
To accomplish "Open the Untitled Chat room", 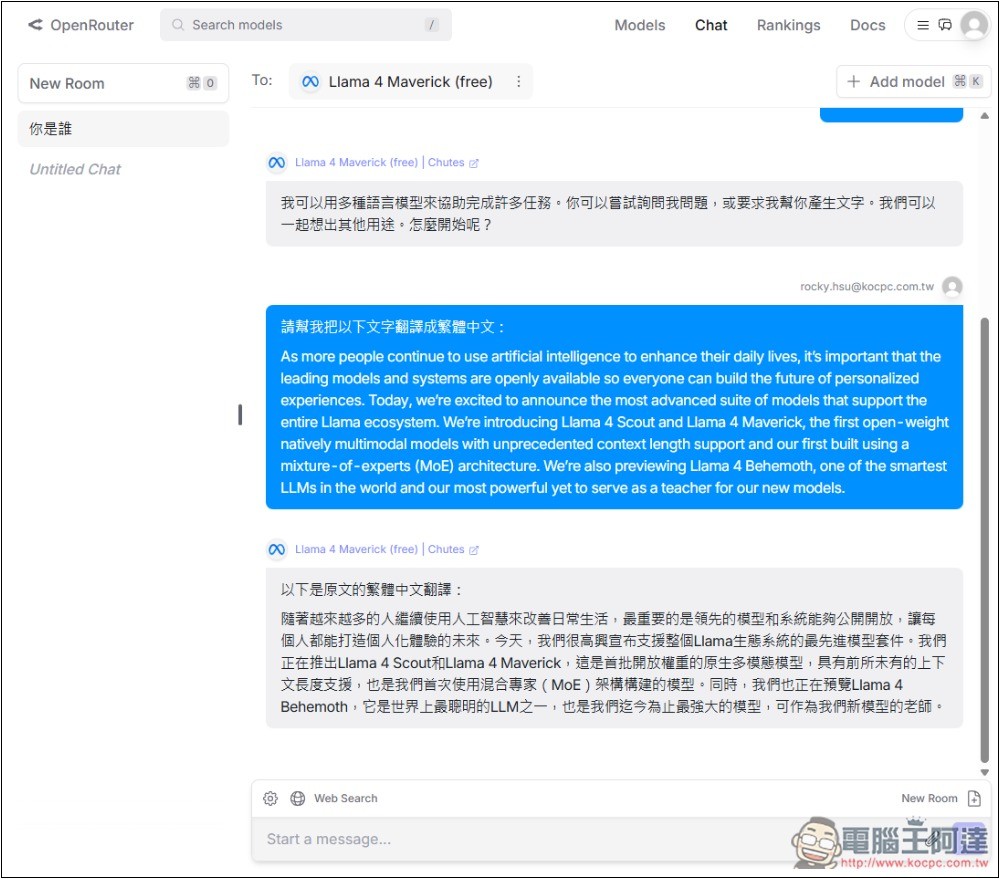I will tap(75, 169).
